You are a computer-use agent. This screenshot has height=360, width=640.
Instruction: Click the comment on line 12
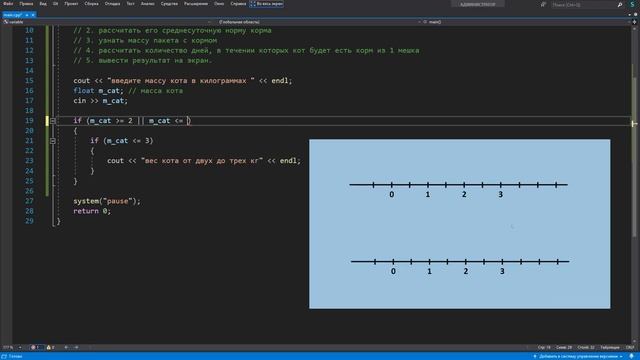(246, 51)
